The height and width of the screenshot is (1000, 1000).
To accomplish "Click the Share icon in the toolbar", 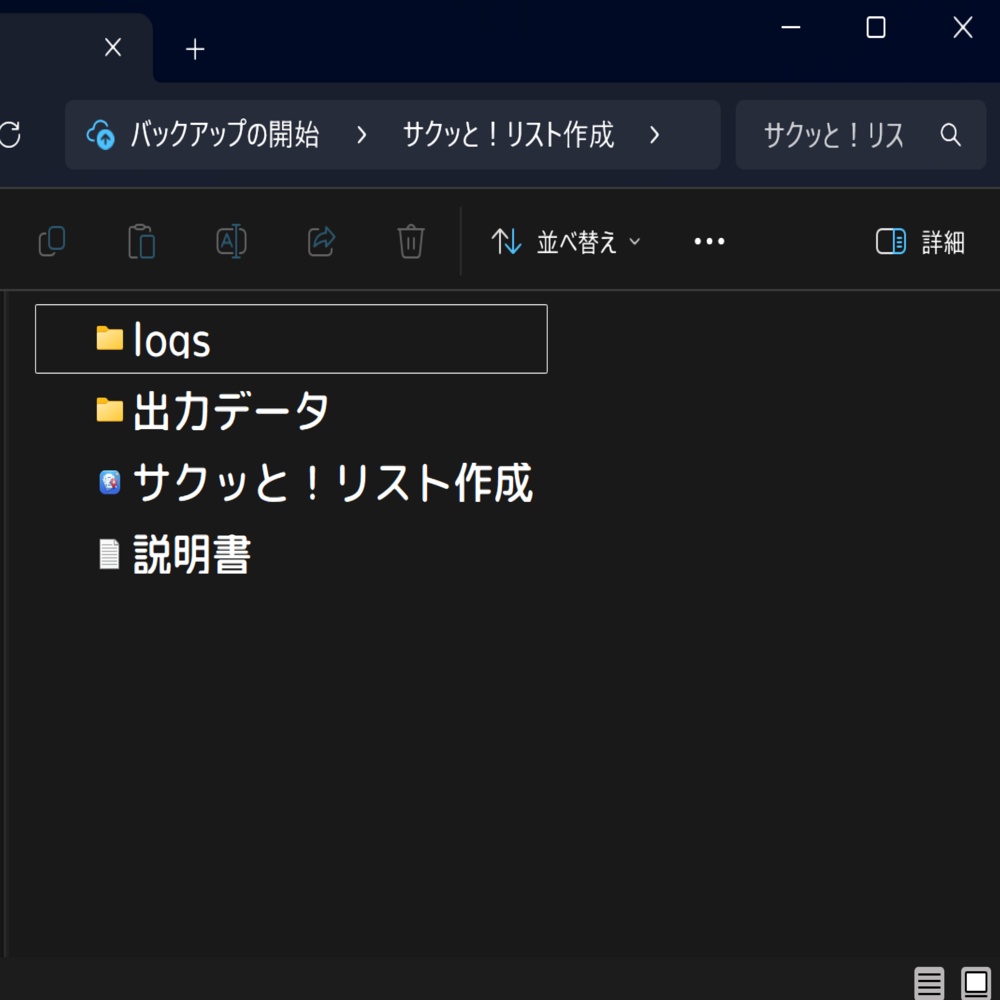I will click(320, 241).
